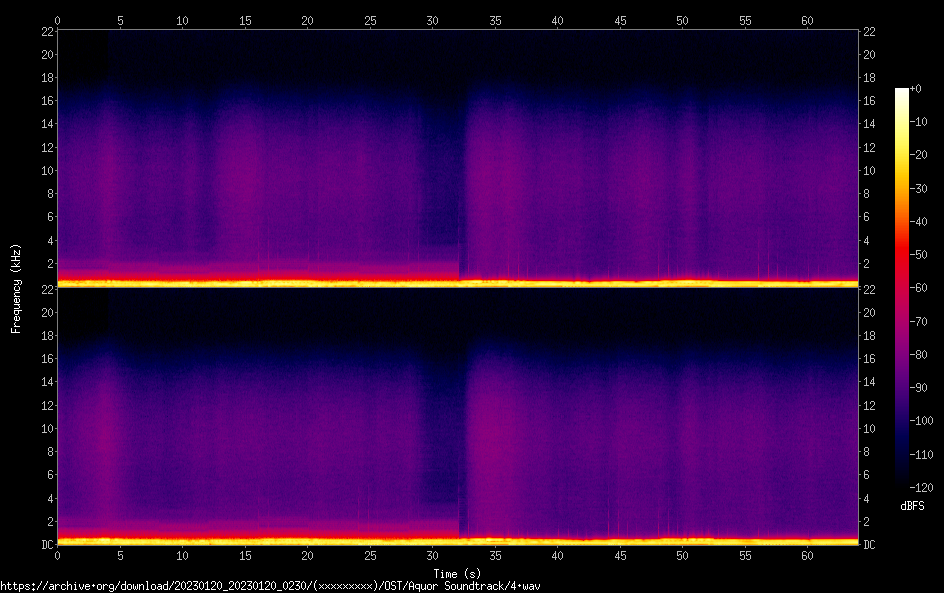944x593 pixels.
Task: Click the 15 tick on the top time axis
Action: pos(245,20)
